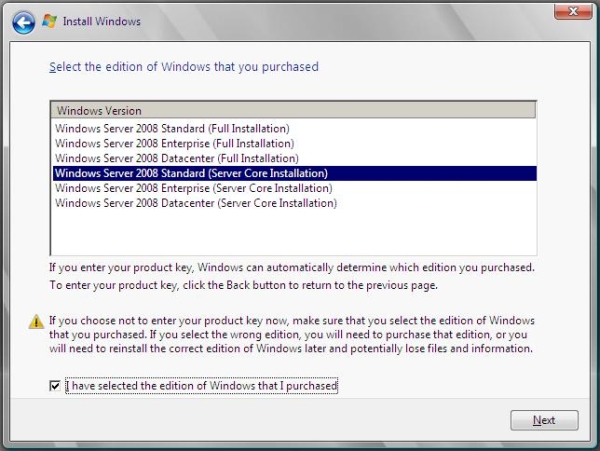The height and width of the screenshot is (451, 600).
Task: Go back using the blue arrow button
Action: 24,22
